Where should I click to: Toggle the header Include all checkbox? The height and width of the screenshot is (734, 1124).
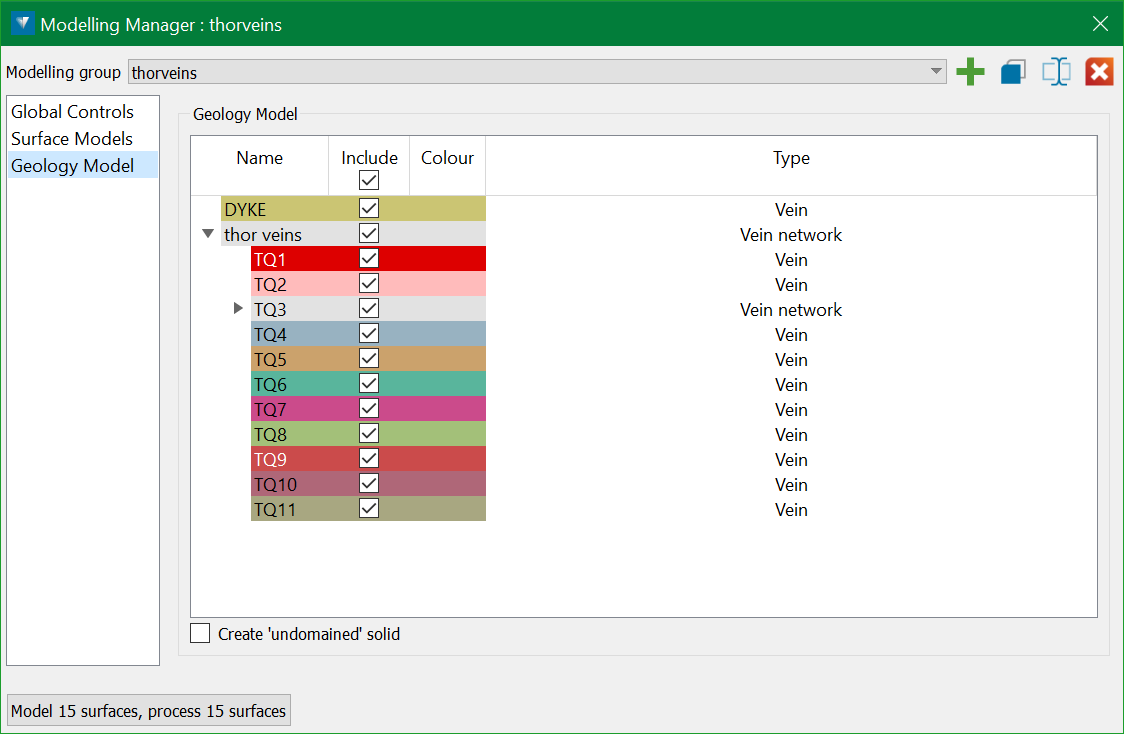pos(369,180)
